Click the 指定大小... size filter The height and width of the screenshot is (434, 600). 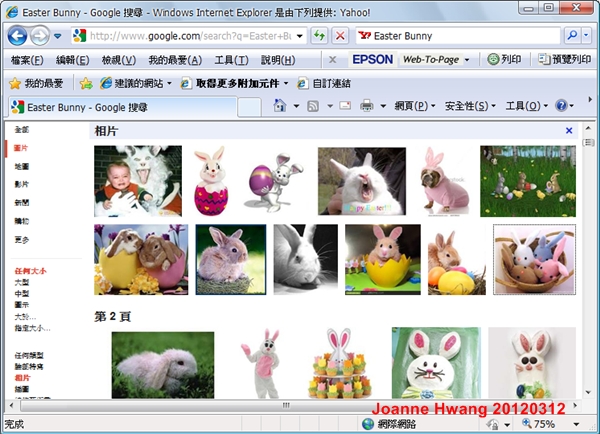33,328
